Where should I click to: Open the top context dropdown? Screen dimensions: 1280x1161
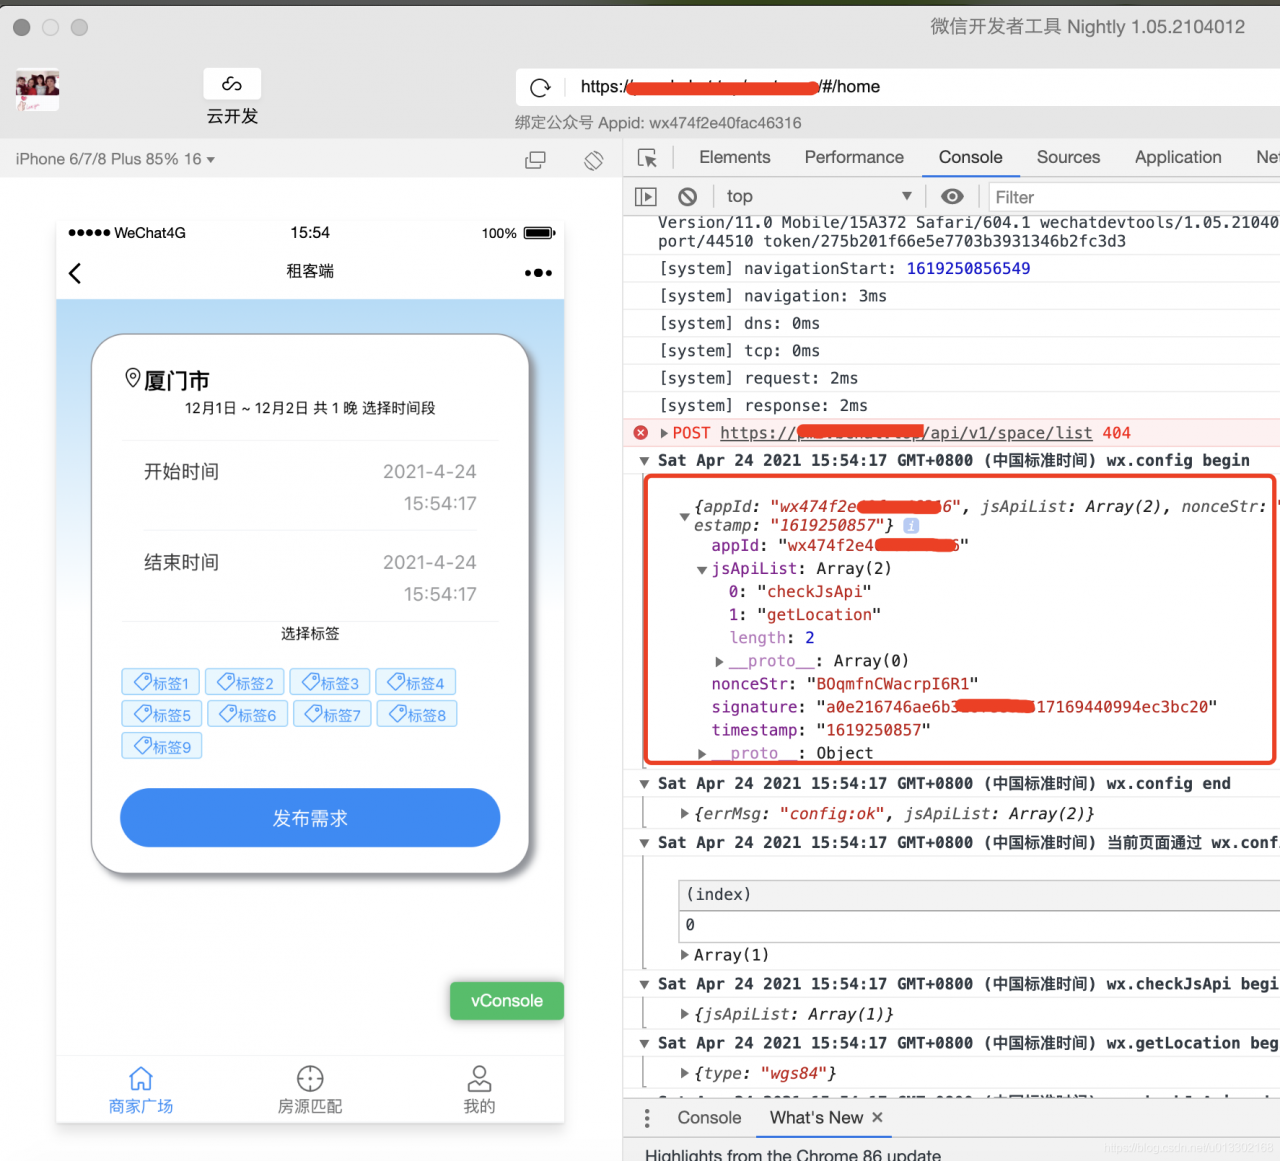click(x=819, y=197)
